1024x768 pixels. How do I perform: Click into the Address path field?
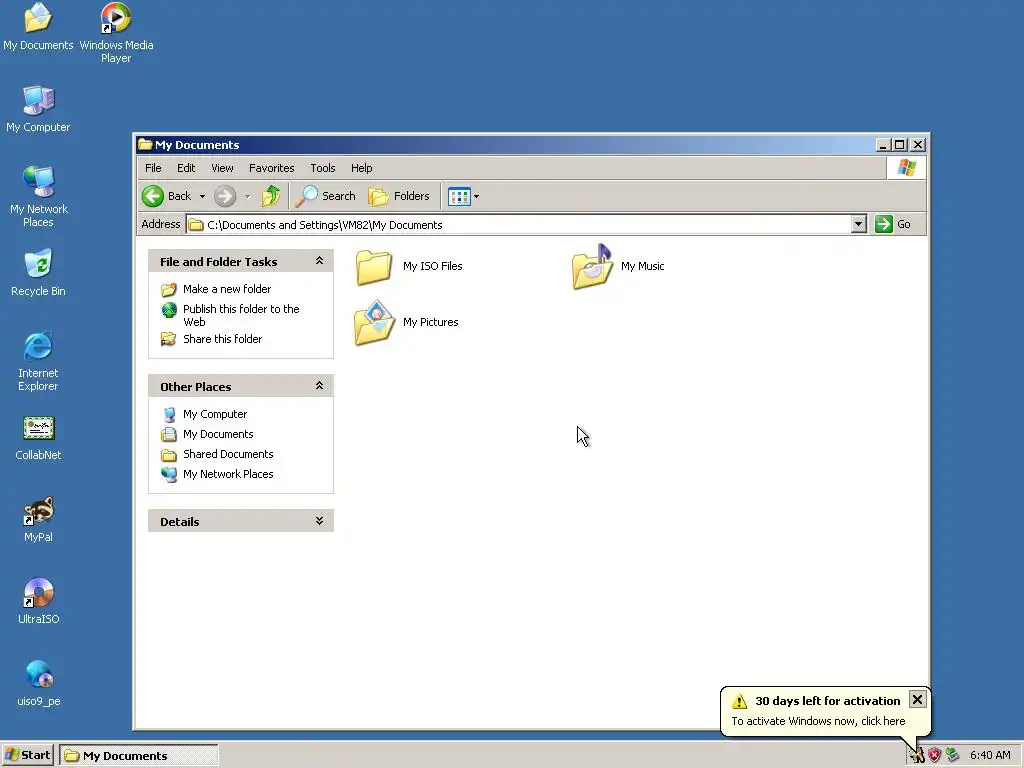pyautogui.click(x=518, y=225)
